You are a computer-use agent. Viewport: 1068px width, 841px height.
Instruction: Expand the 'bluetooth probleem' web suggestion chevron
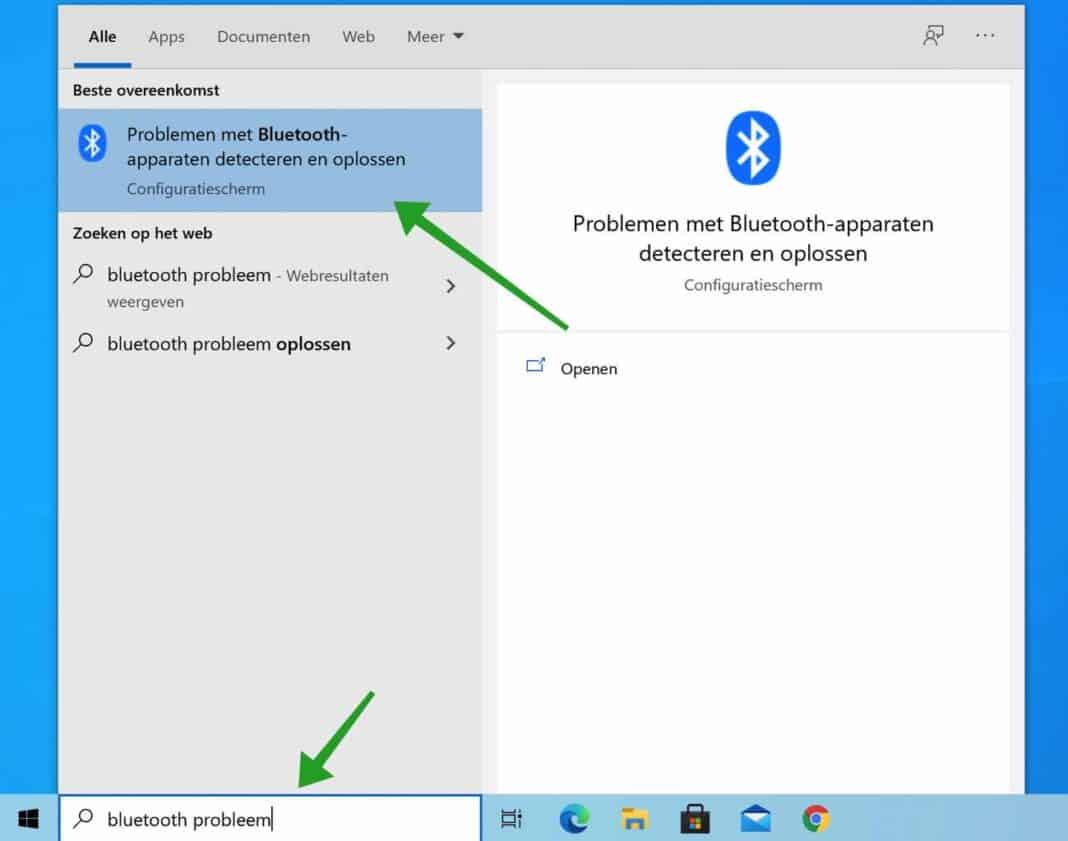451,287
